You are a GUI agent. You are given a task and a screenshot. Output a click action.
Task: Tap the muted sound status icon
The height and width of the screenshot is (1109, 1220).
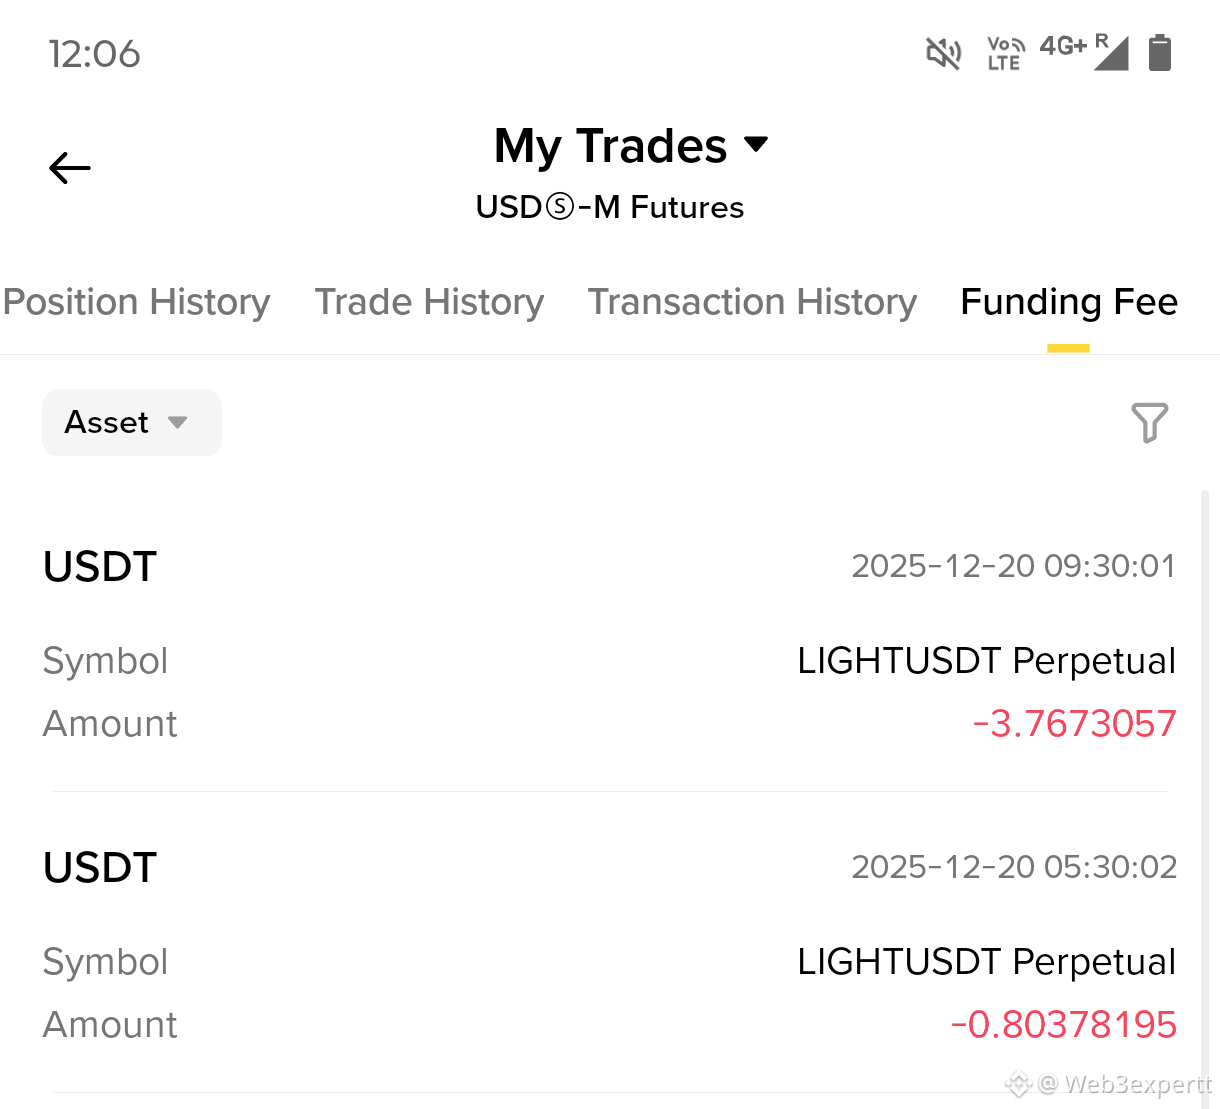943,53
